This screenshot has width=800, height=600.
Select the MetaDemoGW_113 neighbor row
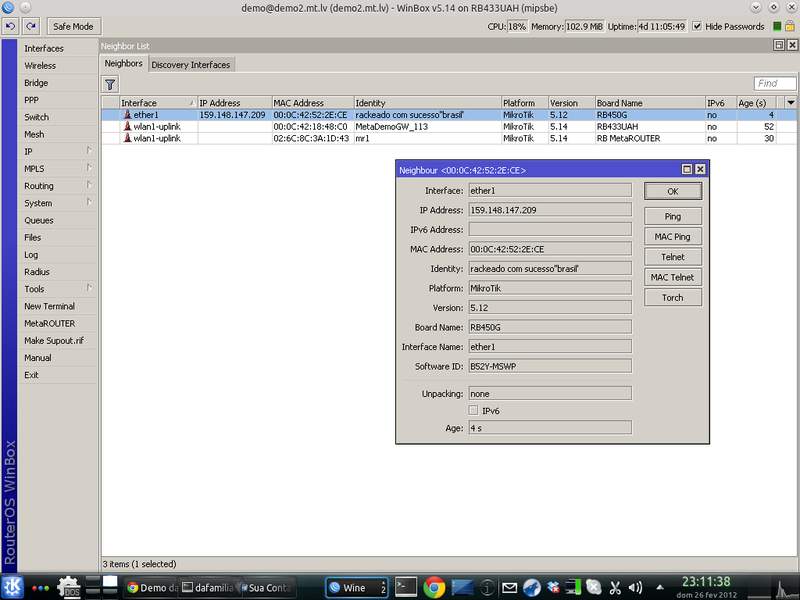(390, 127)
